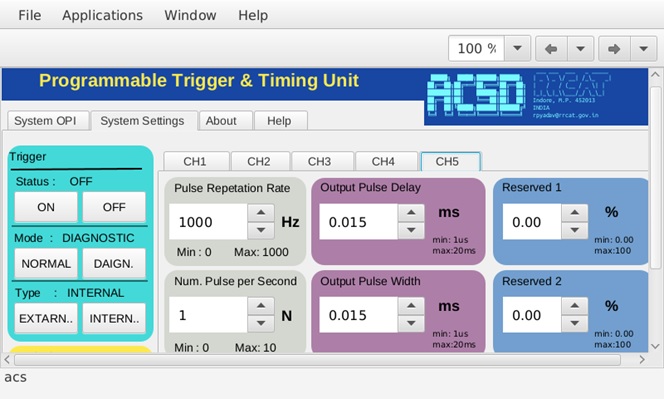Click the Num. Pulse per Second field
The width and height of the screenshot is (664, 399).
(x=208, y=315)
